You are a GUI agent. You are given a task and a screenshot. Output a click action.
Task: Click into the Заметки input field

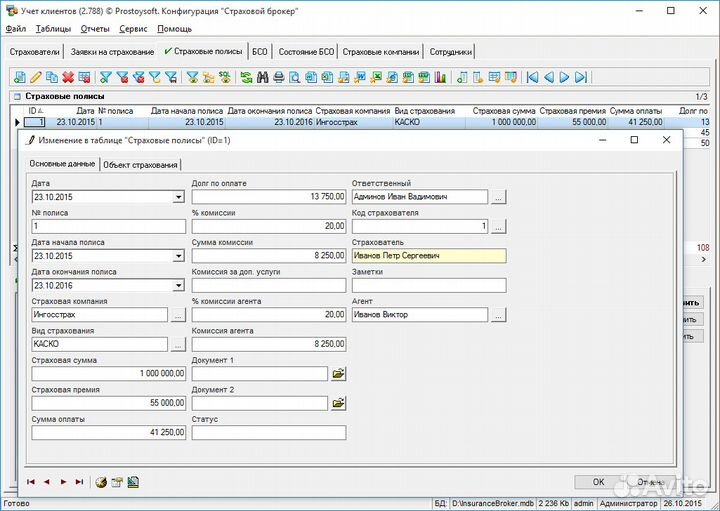pyautogui.click(x=429, y=285)
